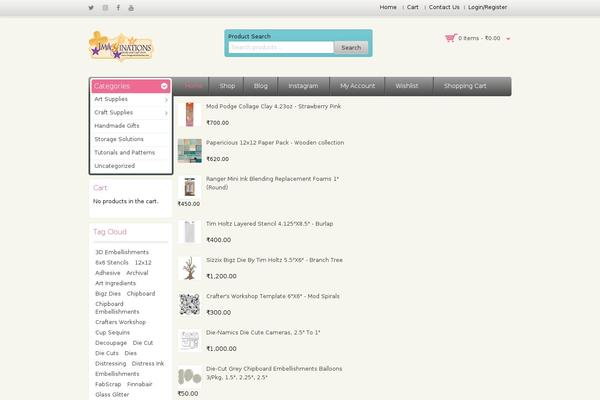Open the Contact Us link
This screenshot has height=400, width=600.
coord(444,7)
